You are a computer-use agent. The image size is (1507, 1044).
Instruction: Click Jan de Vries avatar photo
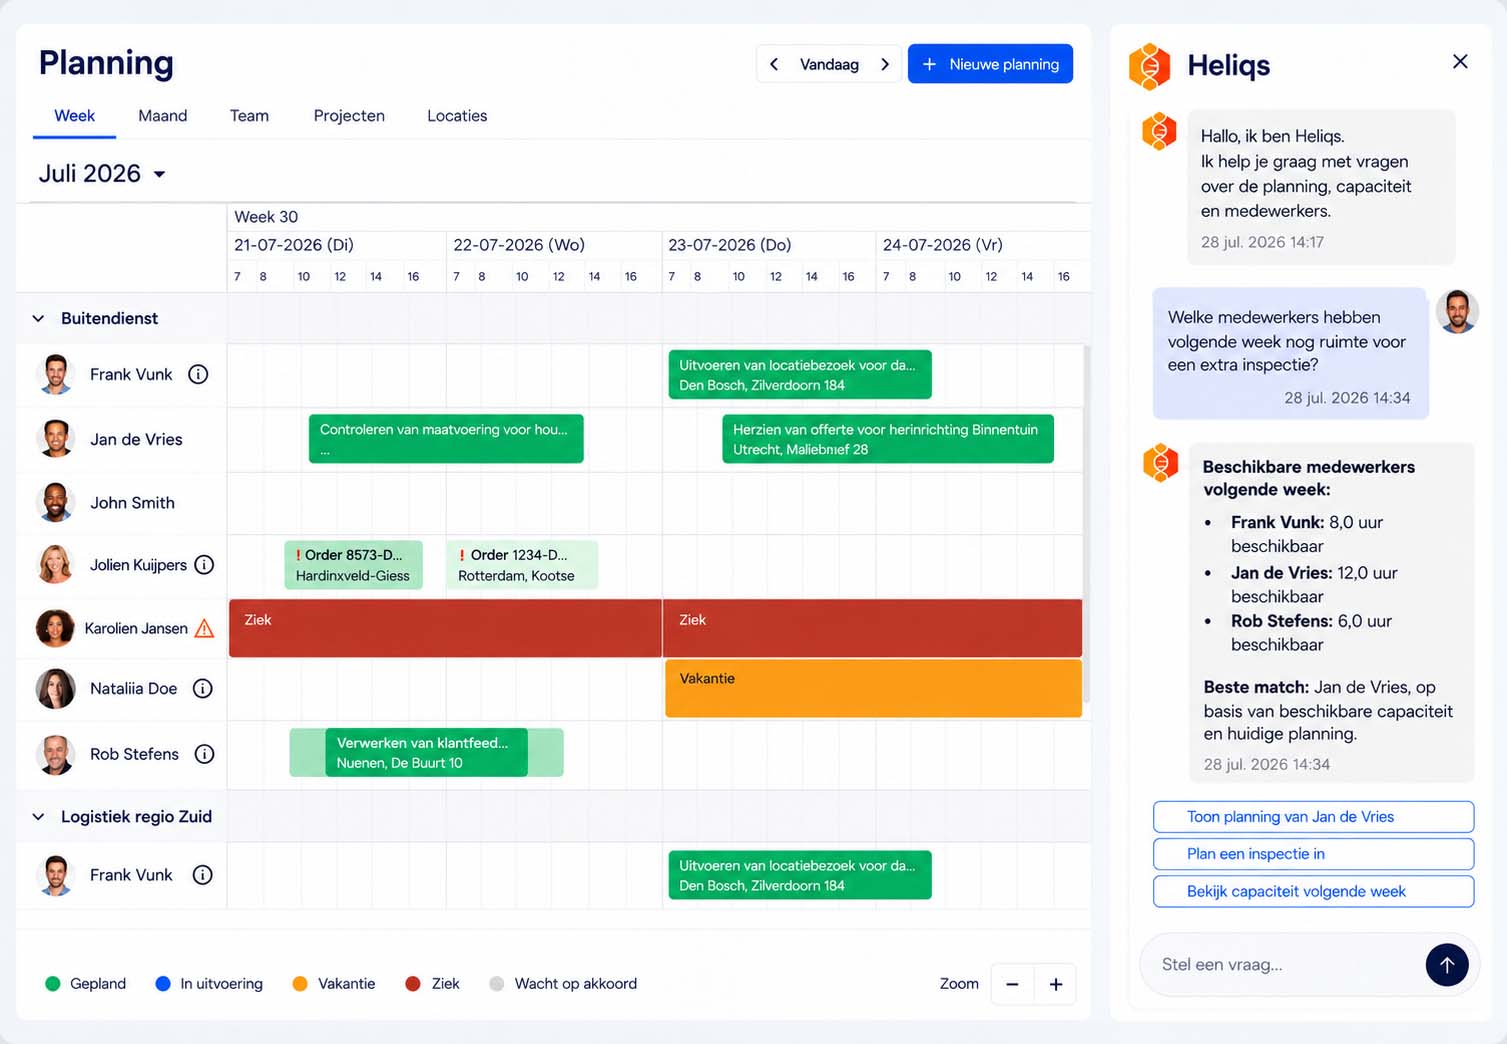click(x=56, y=439)
